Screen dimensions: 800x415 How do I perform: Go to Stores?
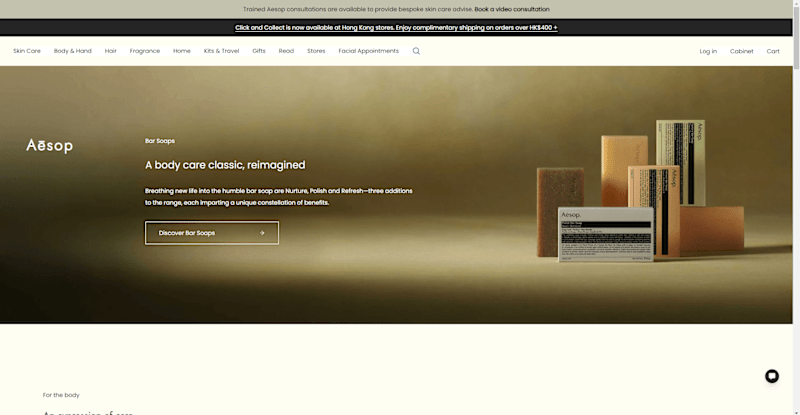pyautogui.click(x=316, y=51)
